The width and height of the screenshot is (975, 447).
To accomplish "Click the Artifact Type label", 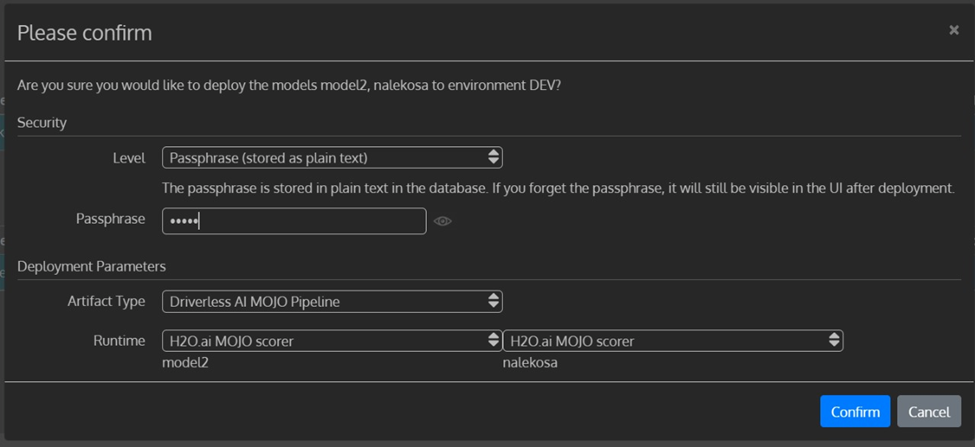I will (106, 301).
